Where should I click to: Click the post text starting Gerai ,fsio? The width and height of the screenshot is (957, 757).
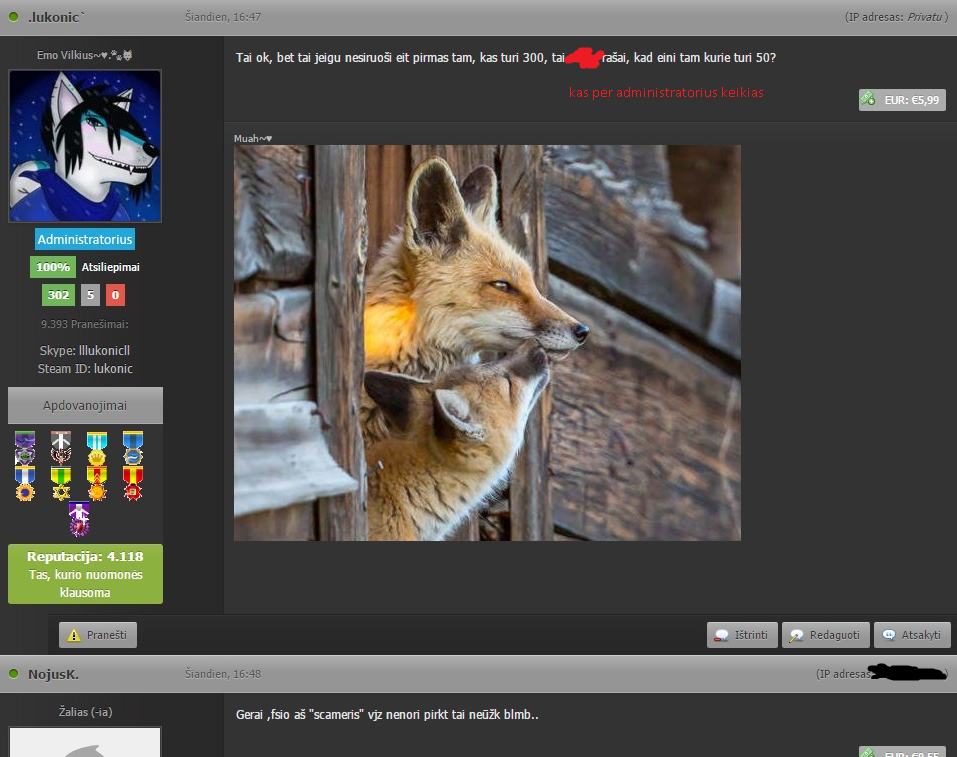[387, 714]
